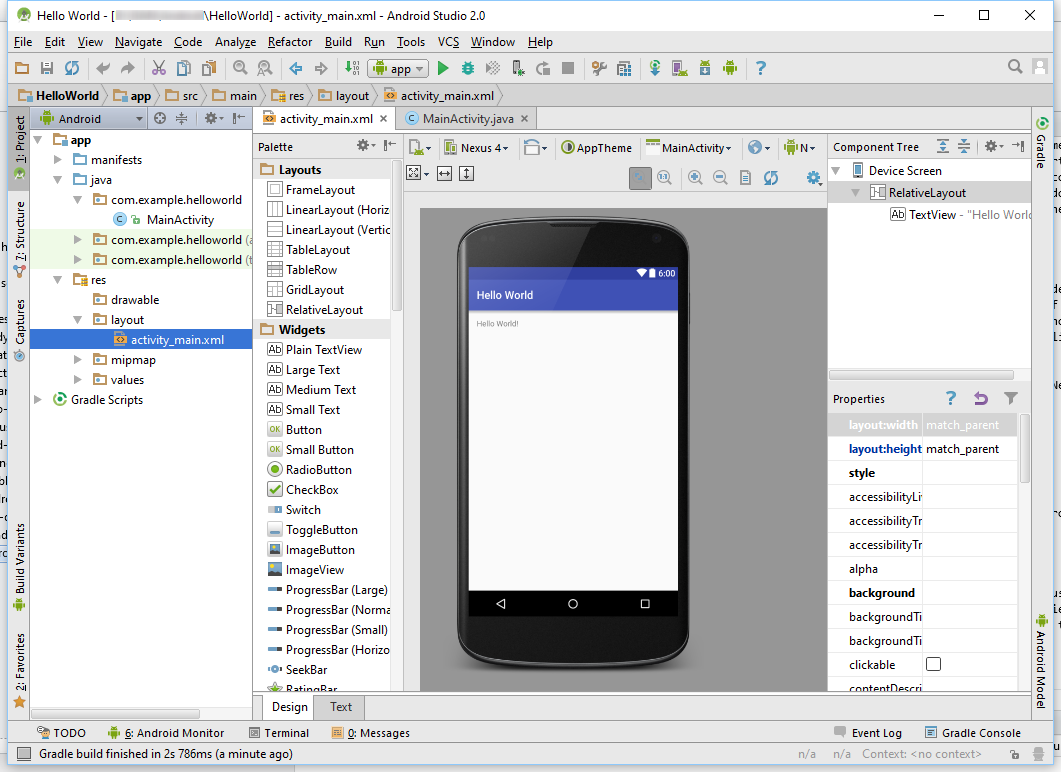The width and height of the screenshot is (1061, 772).
Task: Select Button widget in the Palette
Action: coord(303,430)
